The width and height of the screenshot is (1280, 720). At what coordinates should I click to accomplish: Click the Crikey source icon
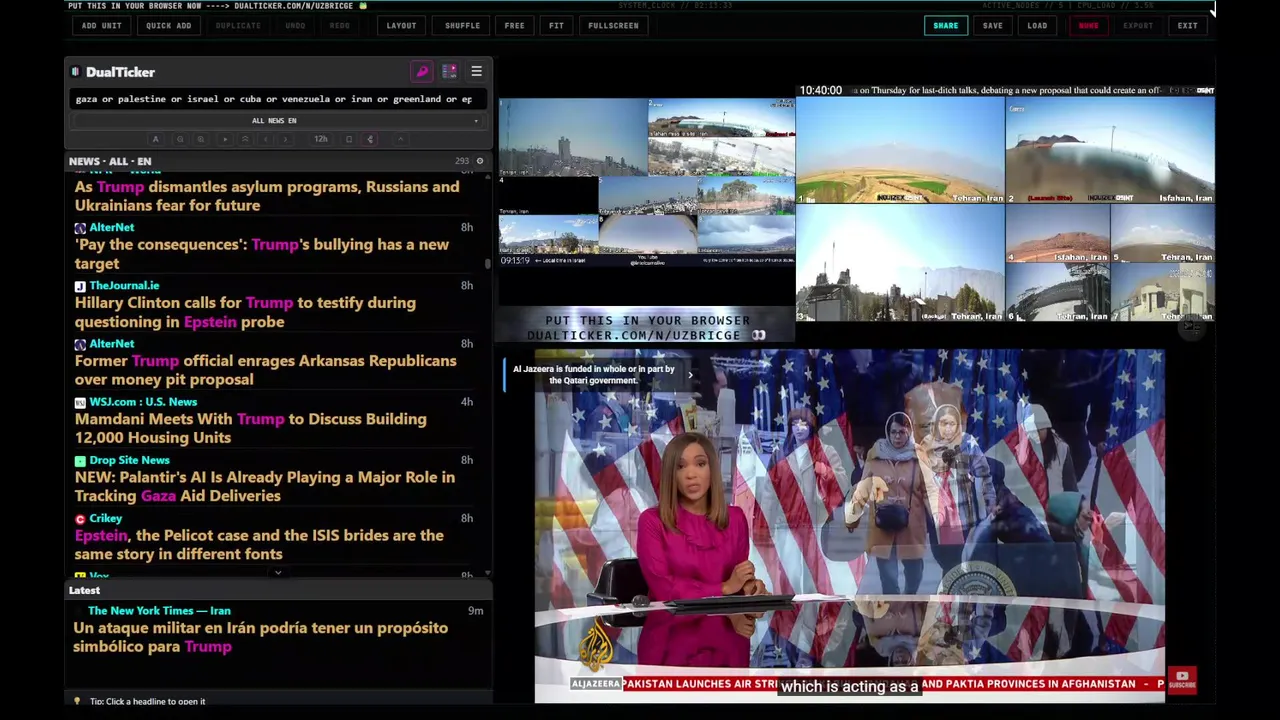[80, 519]
